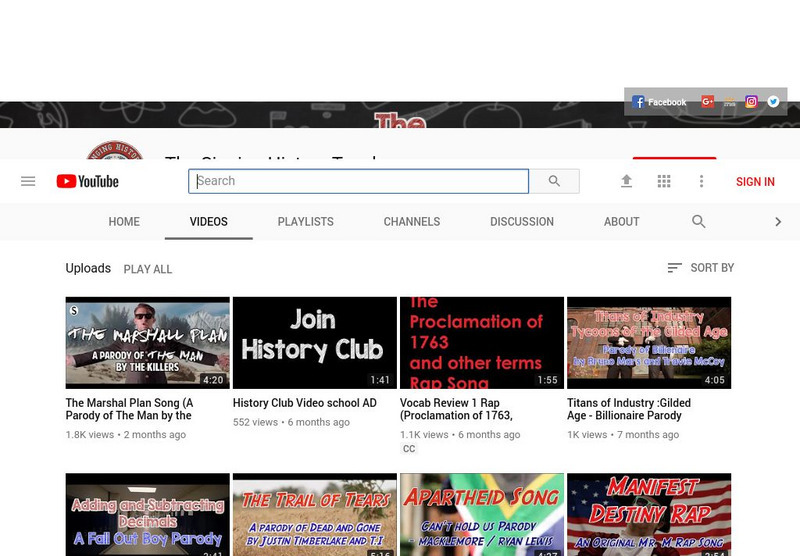Screen dimensions: 800x556
Task: Open the Twitter banner icon
Action: pos(773,102)
